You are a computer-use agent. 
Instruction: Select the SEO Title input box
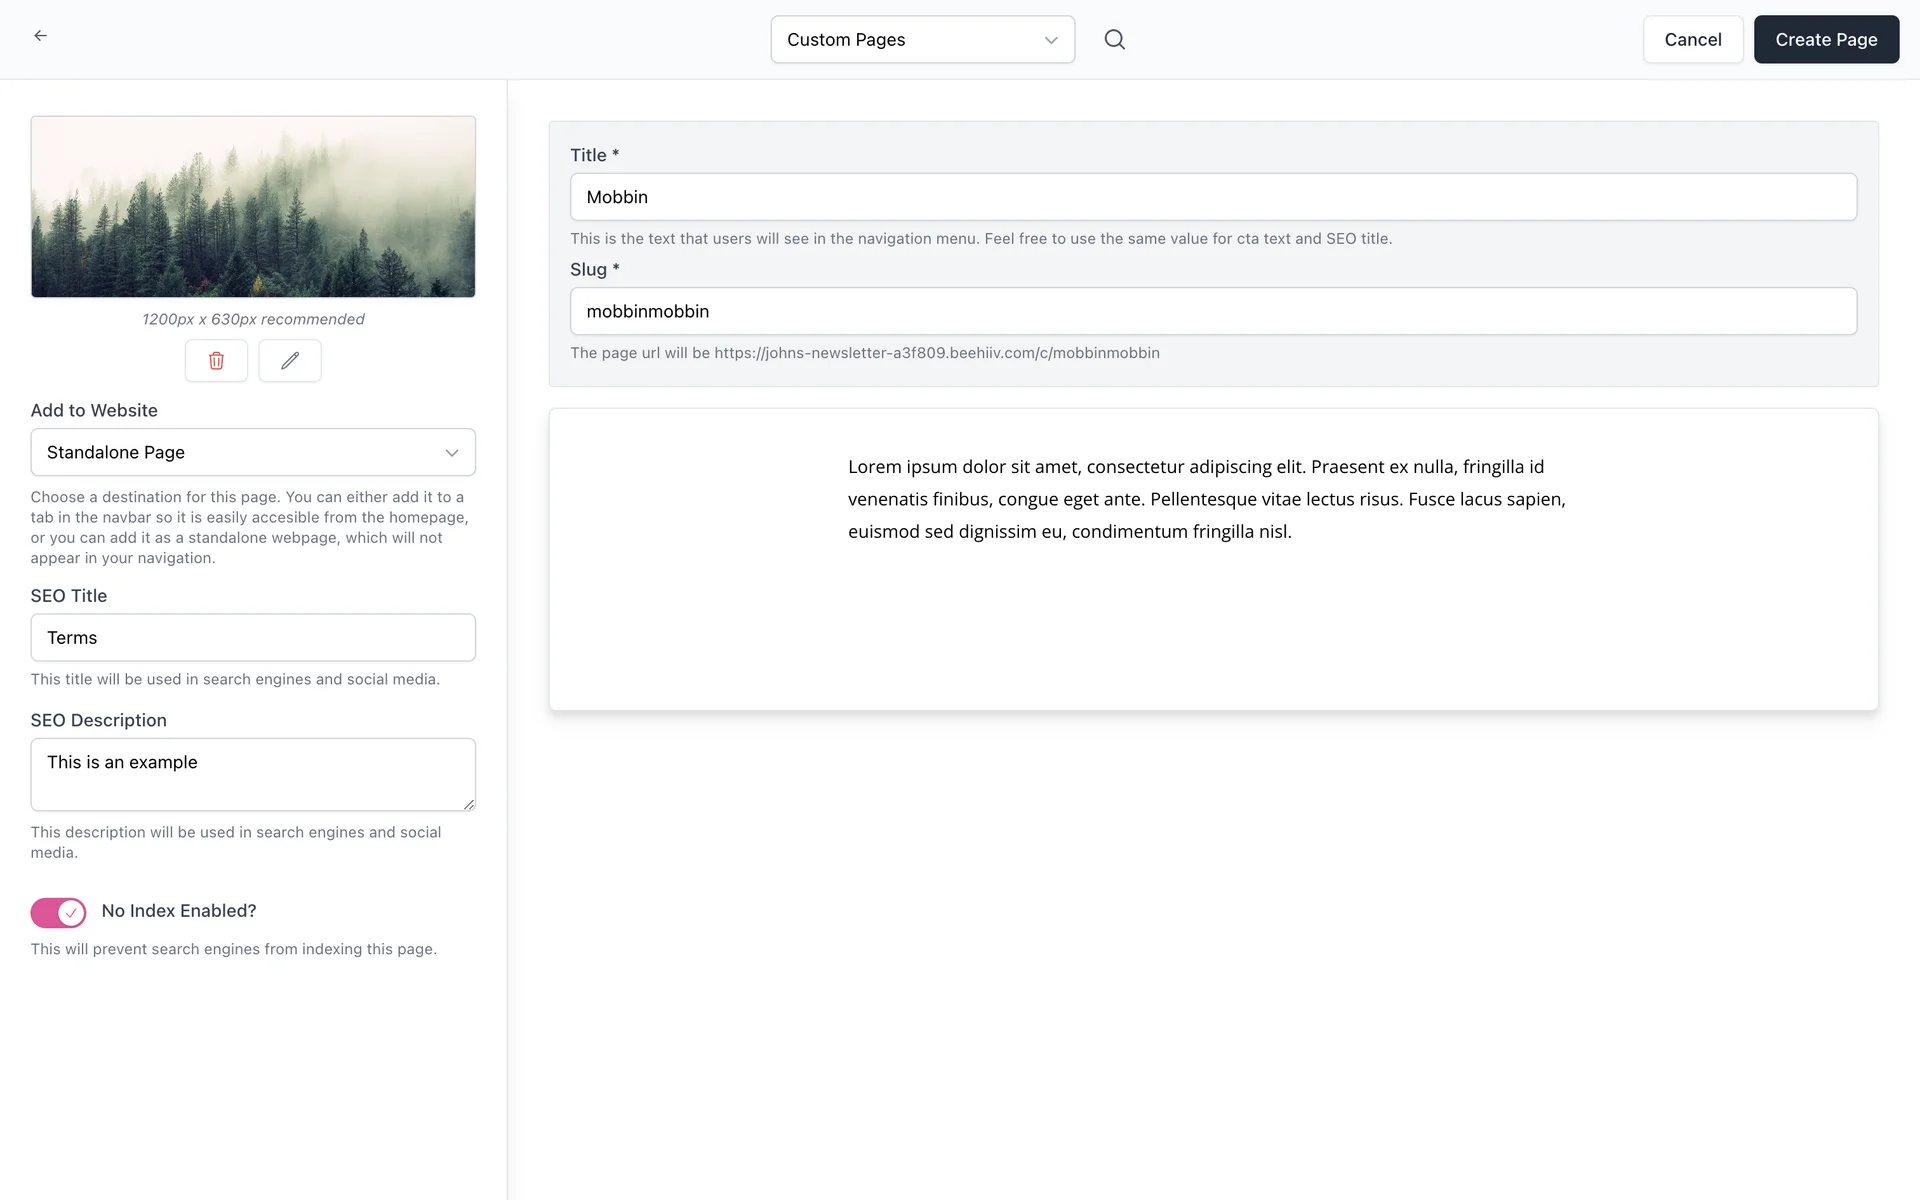click(x=253, y=638)
